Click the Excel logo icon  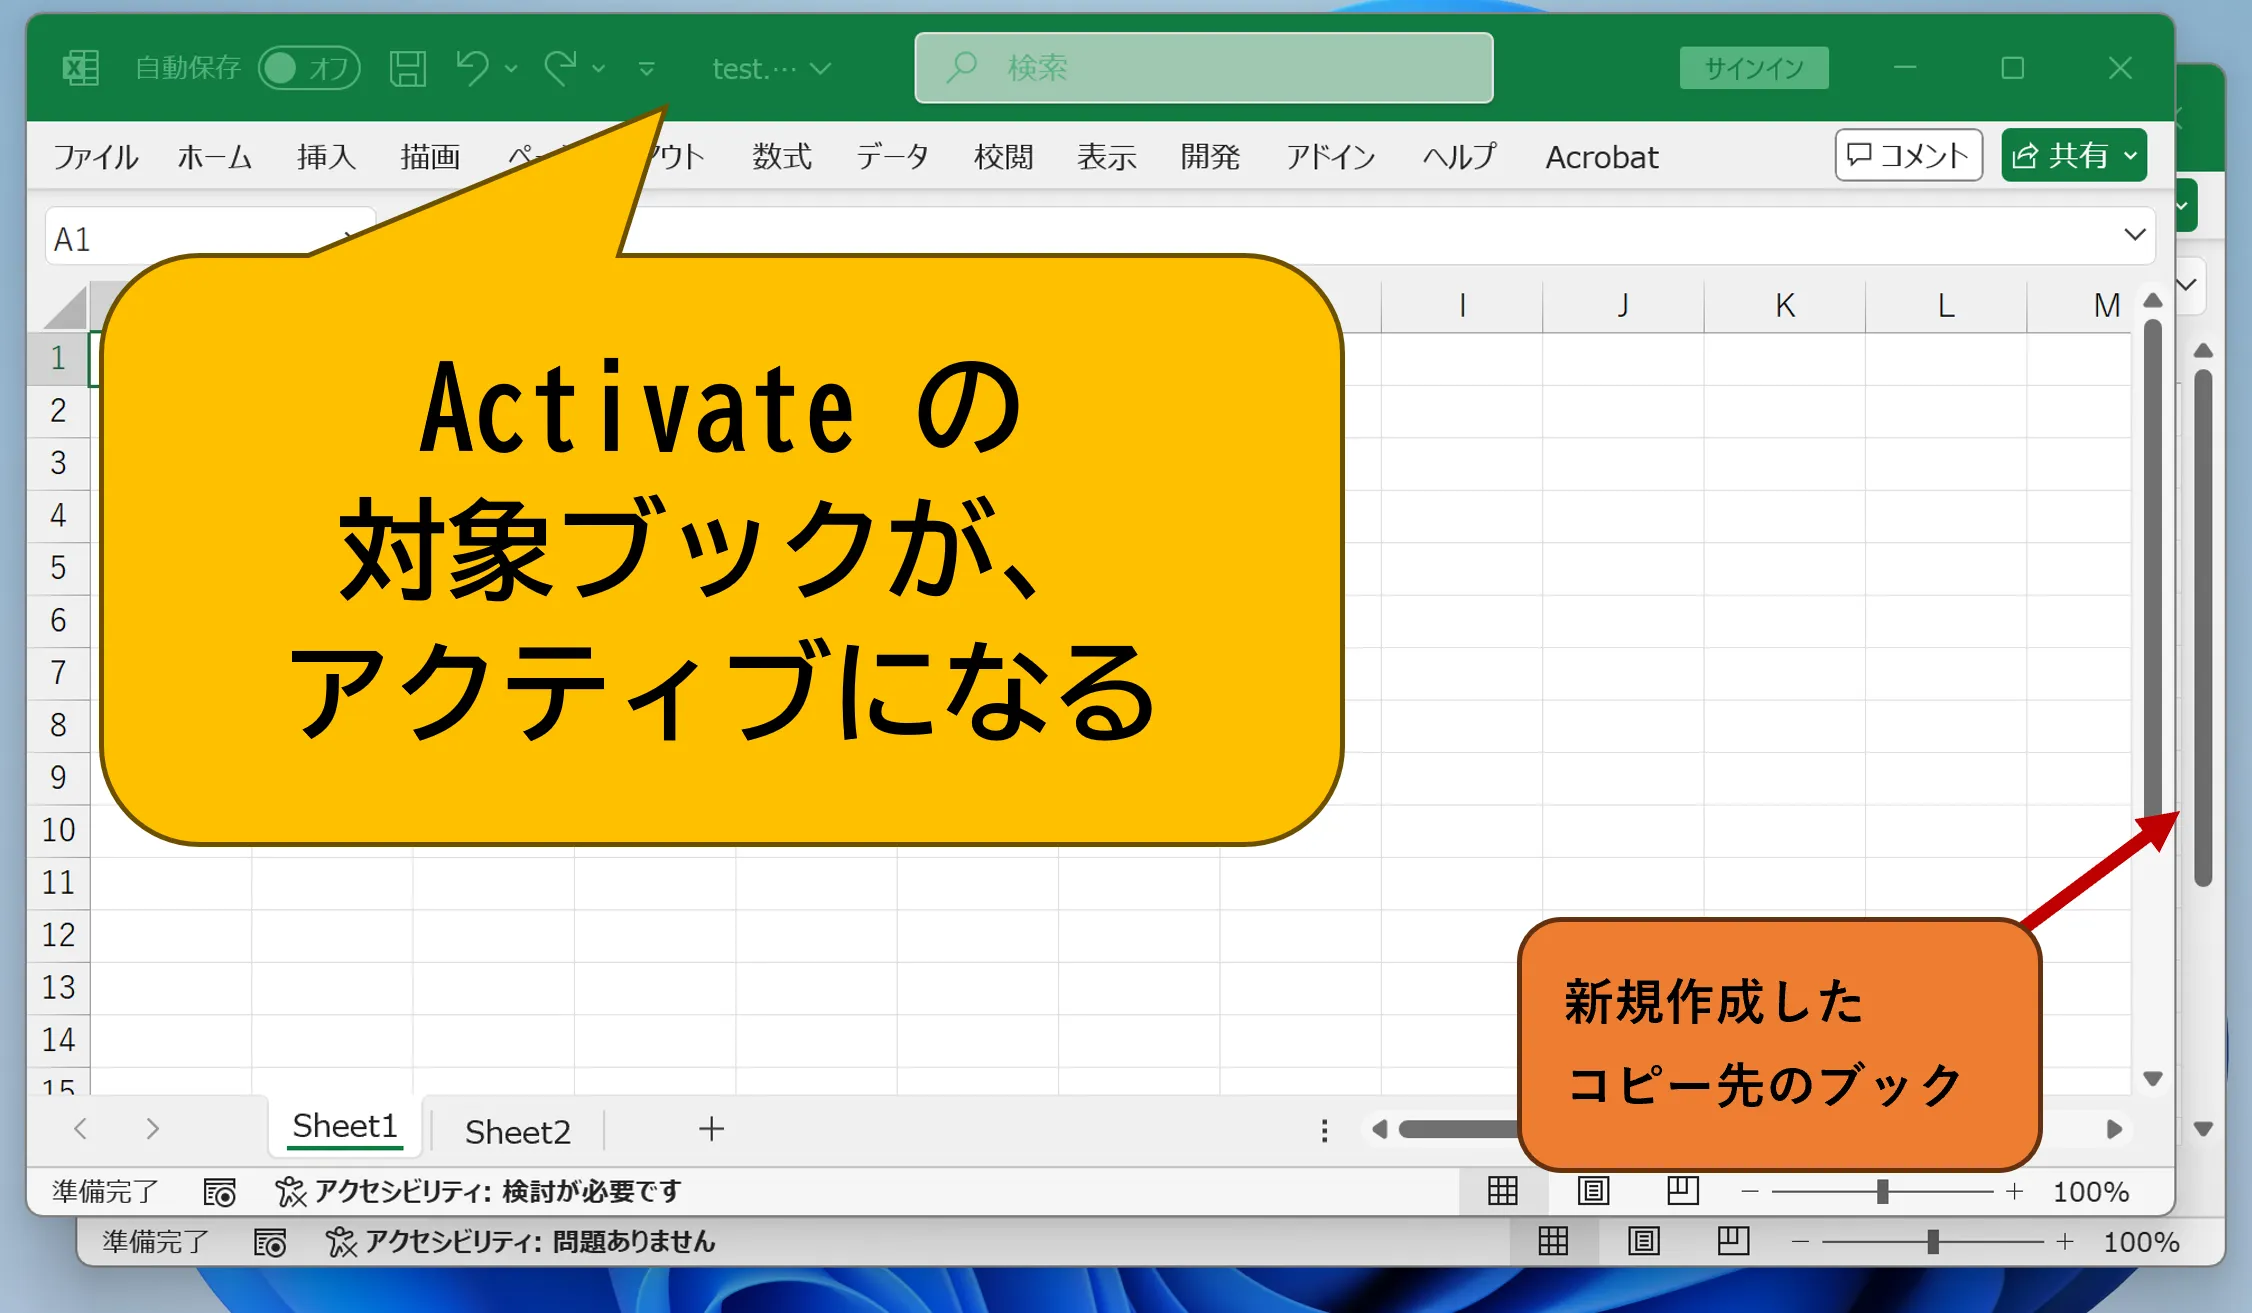[x=81, y=68]
